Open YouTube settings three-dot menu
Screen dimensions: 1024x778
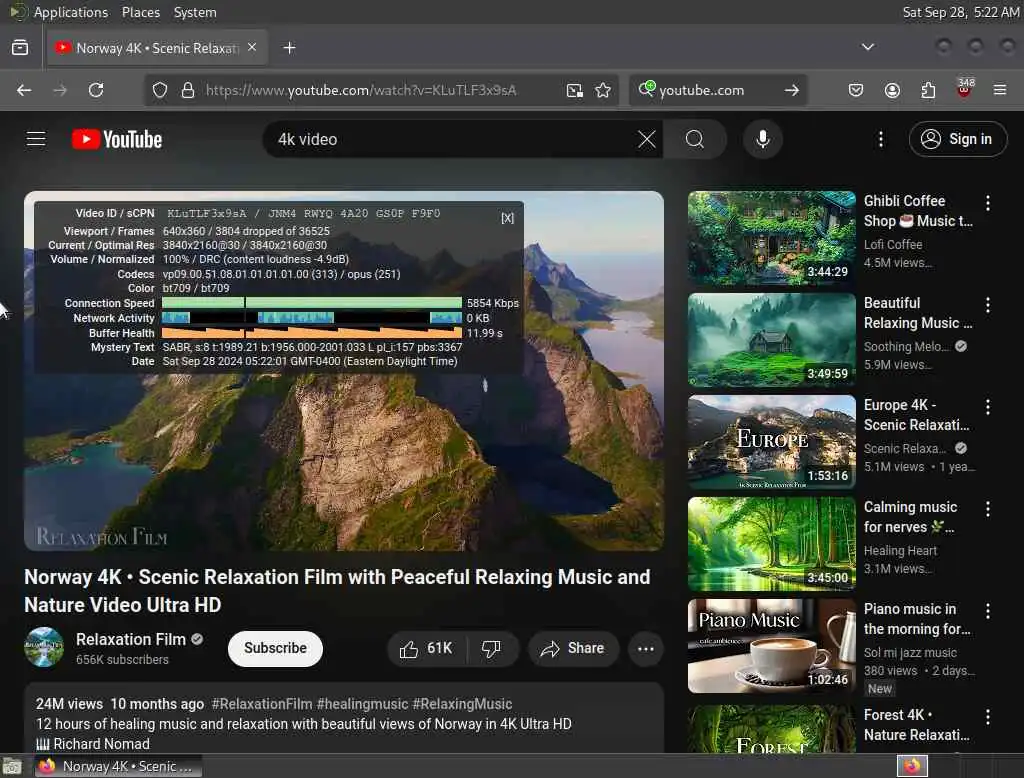881,139
